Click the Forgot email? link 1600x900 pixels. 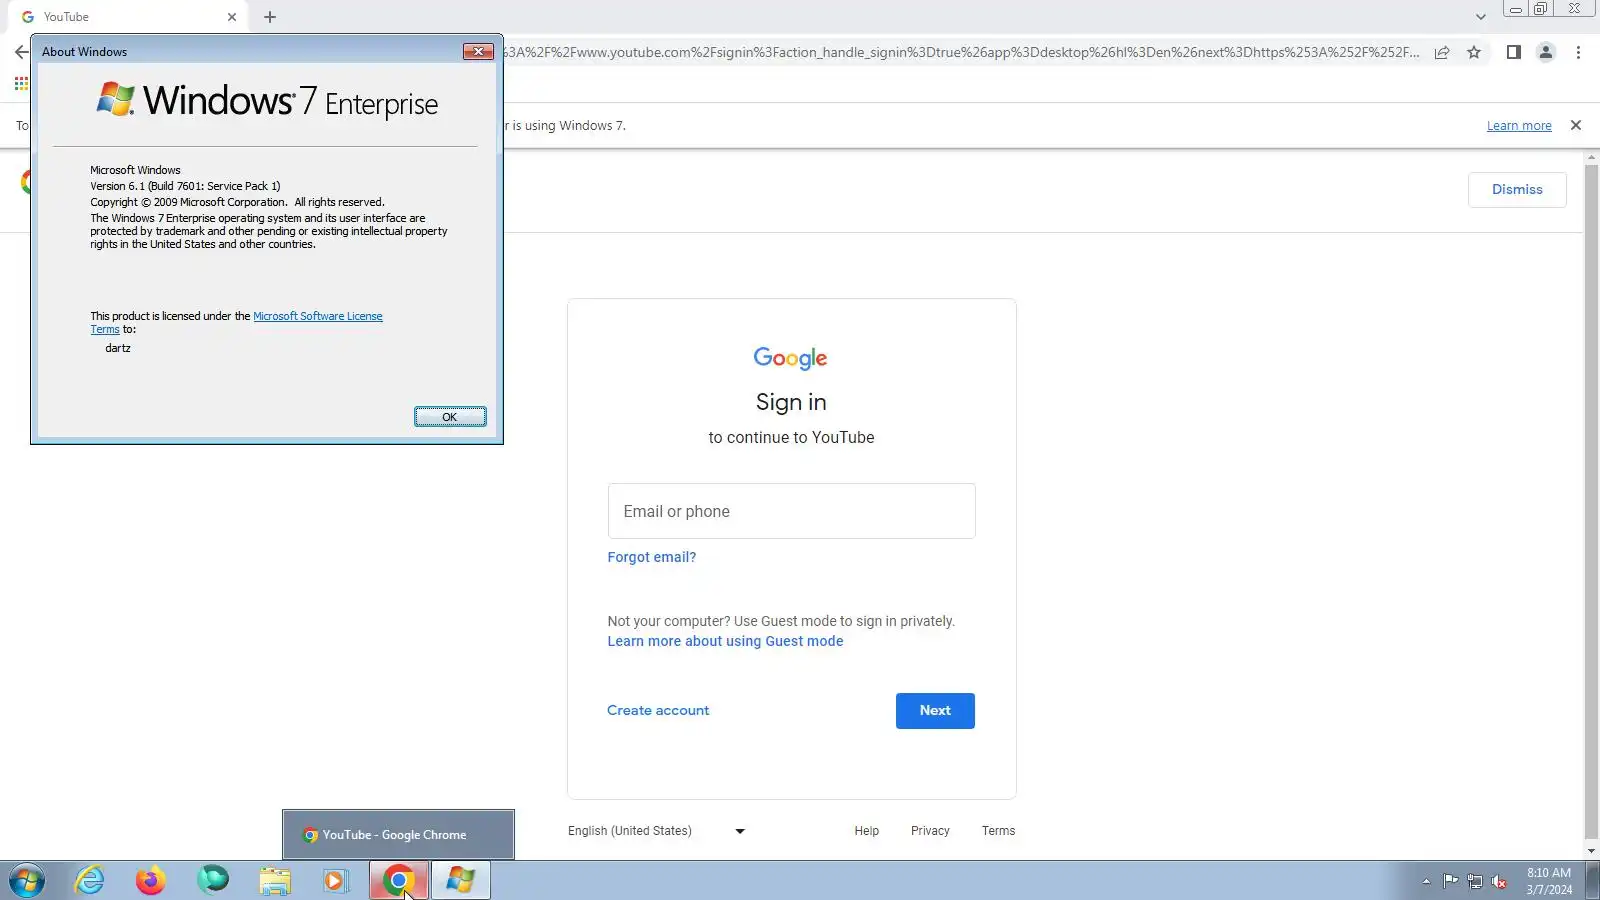(651, 557)
